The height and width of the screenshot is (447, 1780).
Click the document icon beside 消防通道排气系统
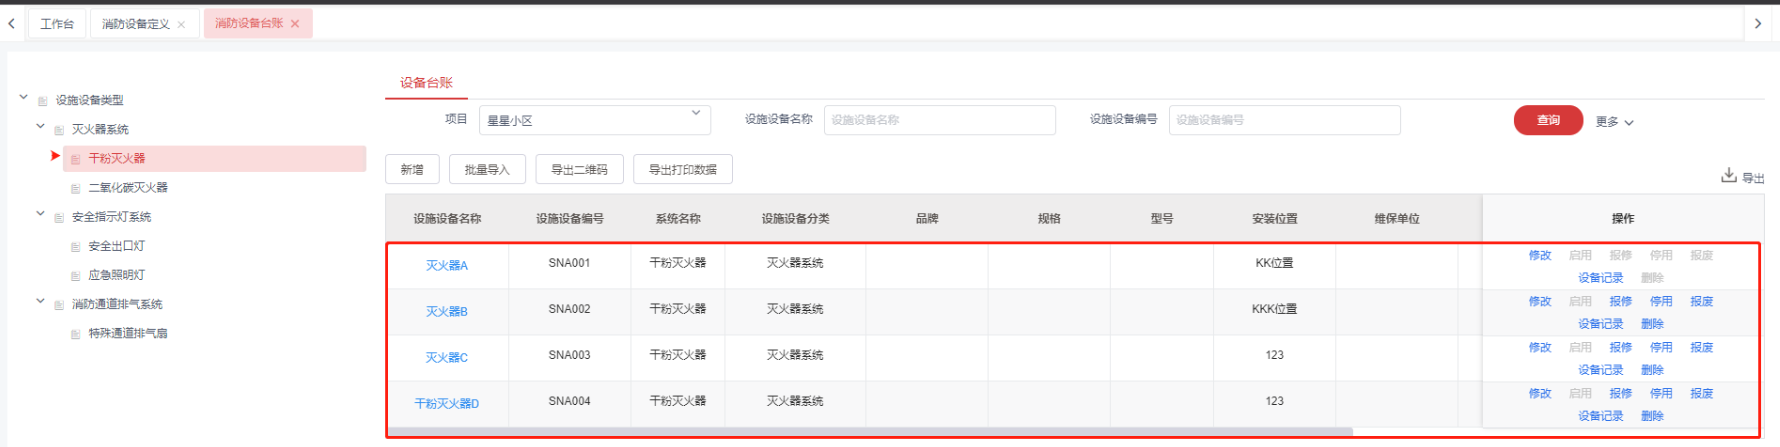pos(59,304)
